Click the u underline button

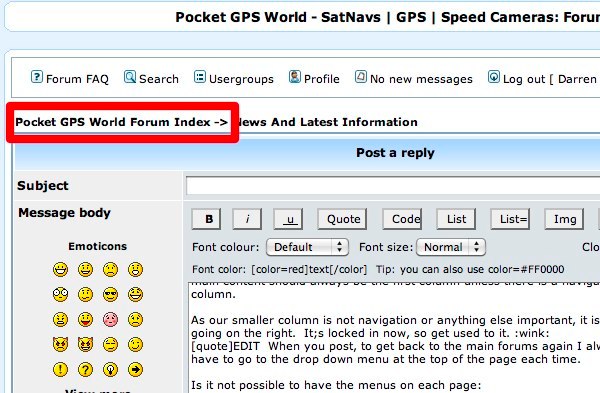pyautogui.click(x=288, y=219)
